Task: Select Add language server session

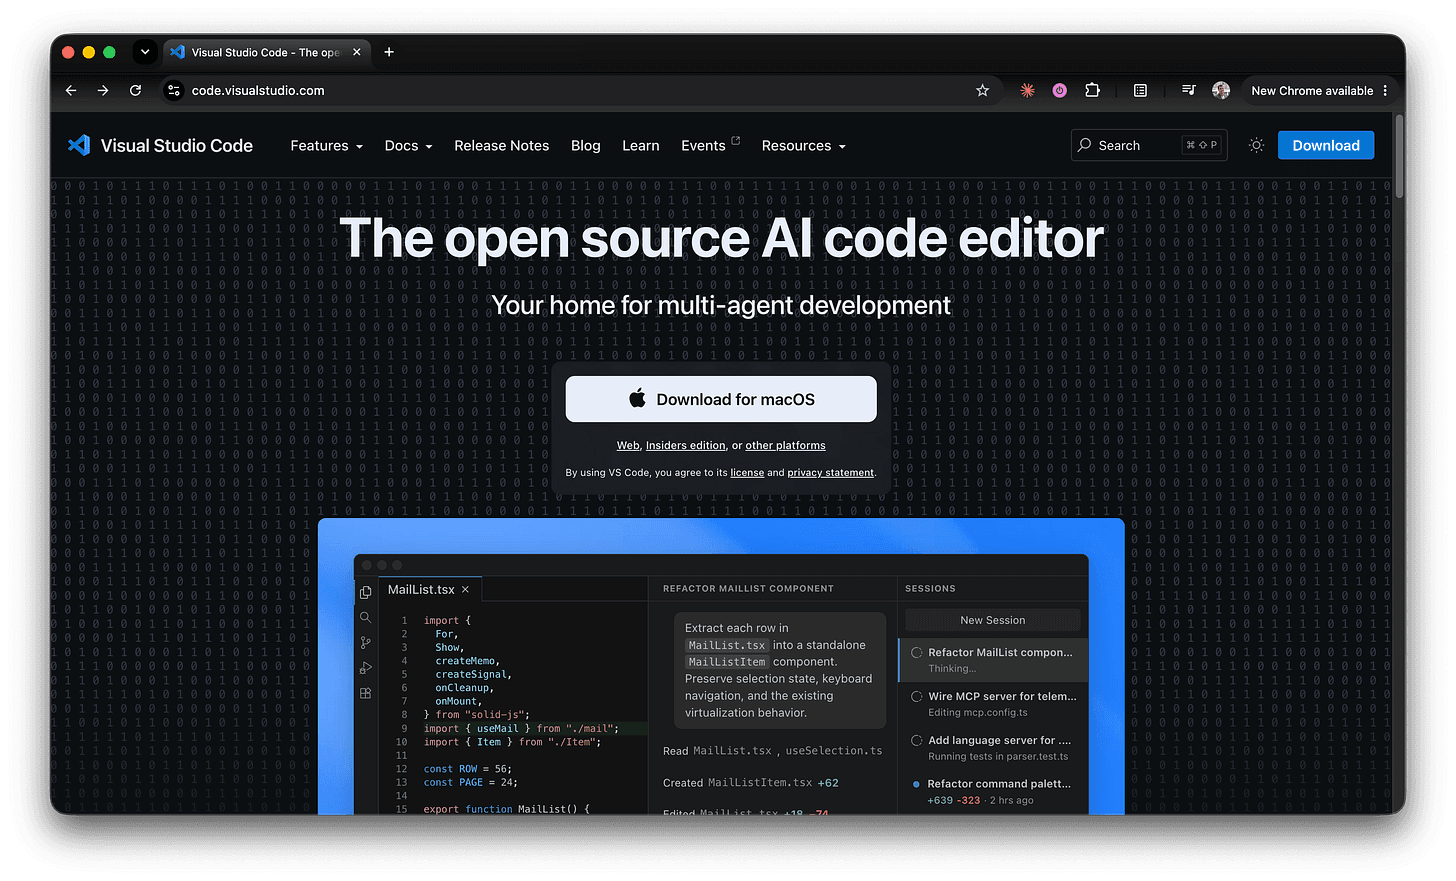Action: pos(994,748)
